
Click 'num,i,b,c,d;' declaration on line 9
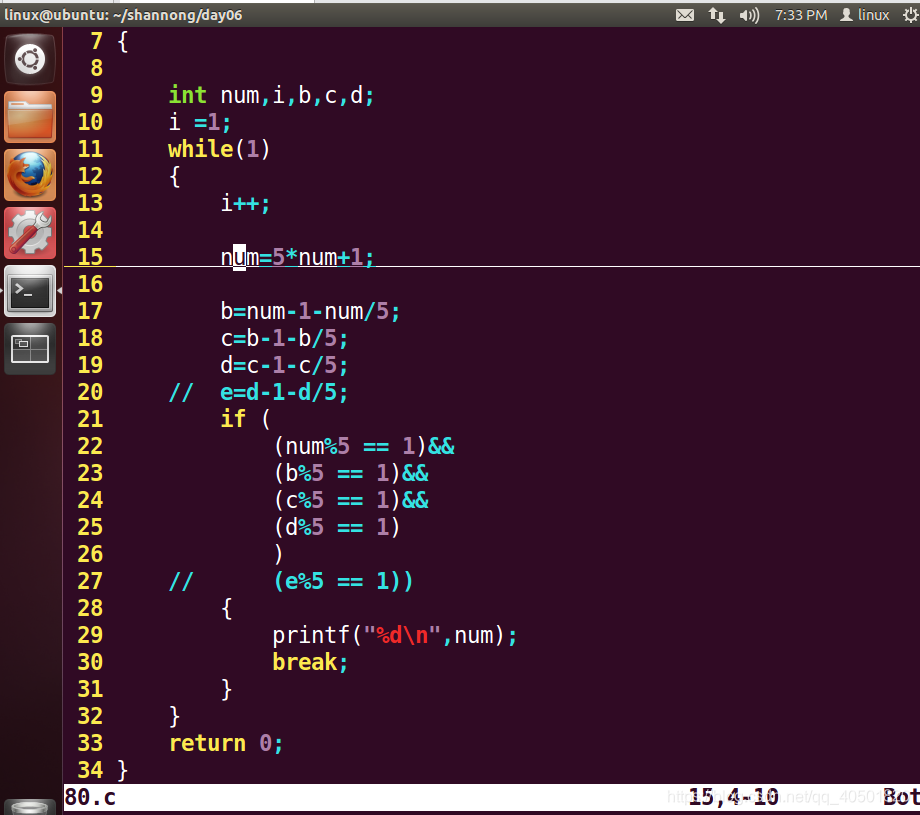(297, 95)
